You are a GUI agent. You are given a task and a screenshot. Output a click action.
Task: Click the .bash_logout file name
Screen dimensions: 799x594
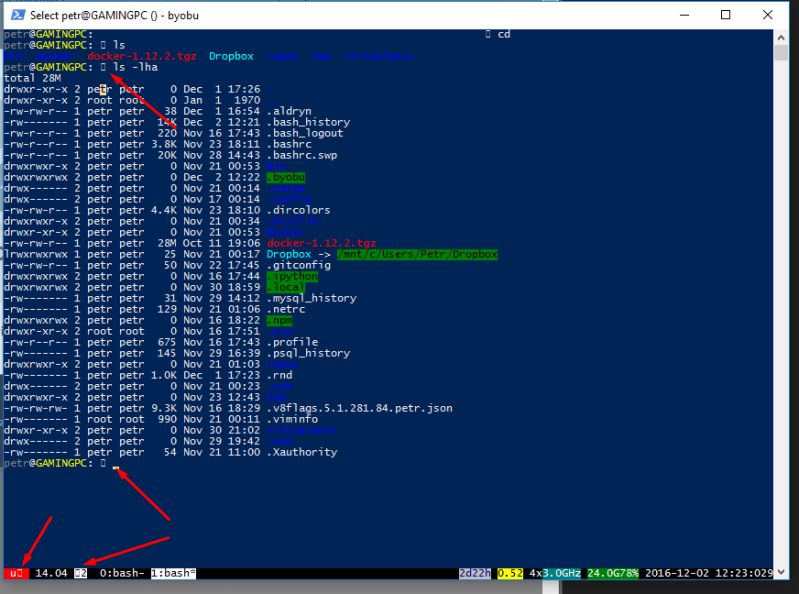pos(305,133)
